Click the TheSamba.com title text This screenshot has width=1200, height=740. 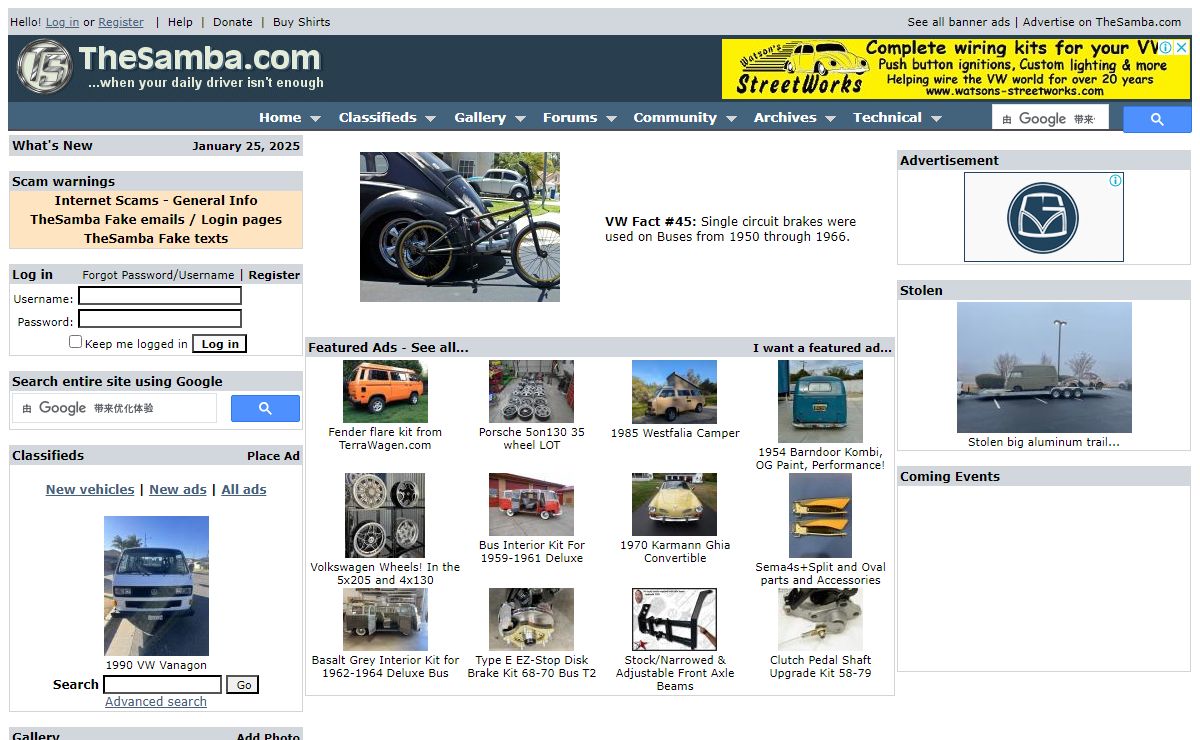pos(200,58)
